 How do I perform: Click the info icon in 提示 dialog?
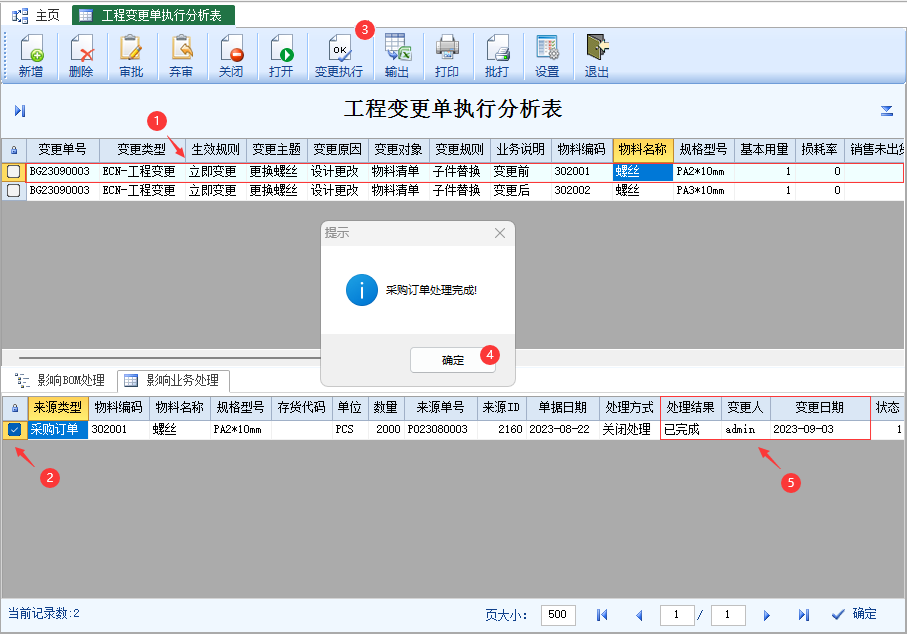[362, 290]
